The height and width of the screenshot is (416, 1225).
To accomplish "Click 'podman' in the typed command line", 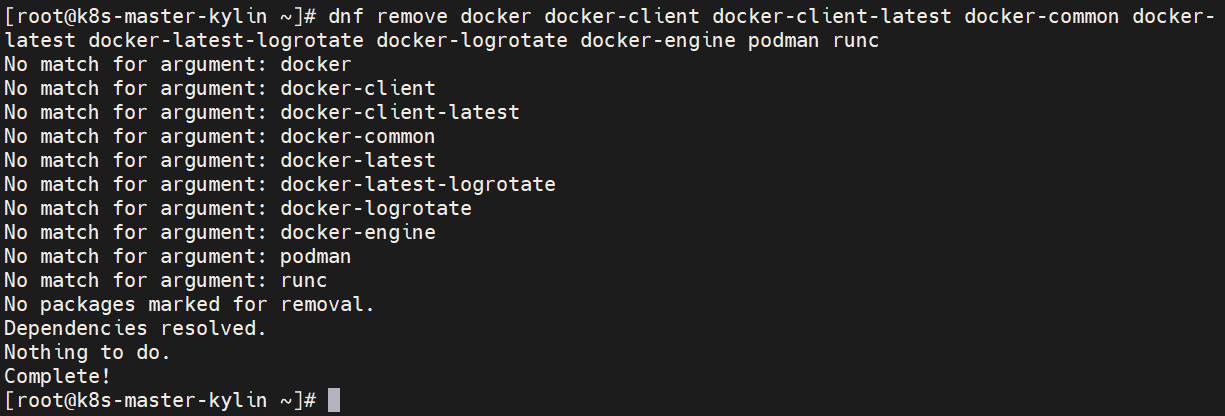I will point(785,41).
